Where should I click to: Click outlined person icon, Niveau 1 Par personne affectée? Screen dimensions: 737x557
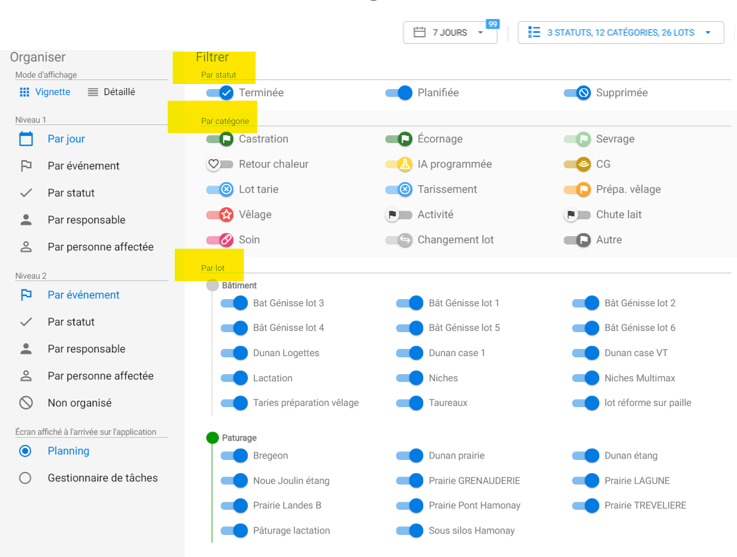[26, 247]
